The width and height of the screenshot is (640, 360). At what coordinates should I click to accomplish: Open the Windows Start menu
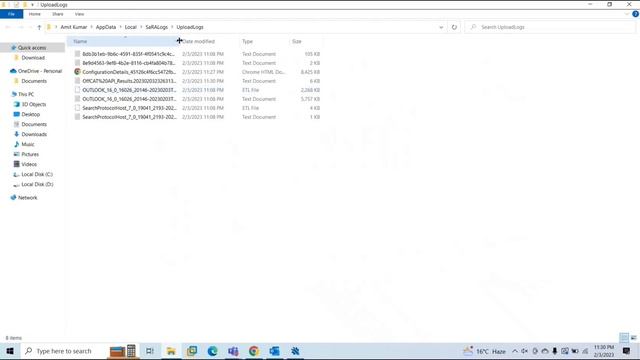[10, 351]
